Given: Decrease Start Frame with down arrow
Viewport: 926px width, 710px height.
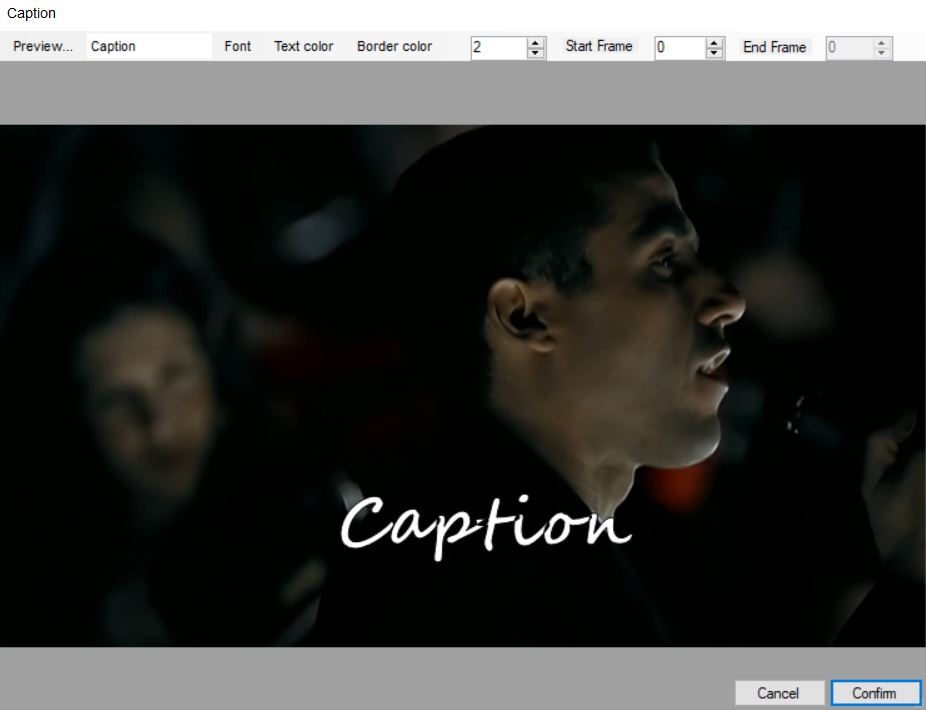Looking at the screenshot, I should pos(714,53).
